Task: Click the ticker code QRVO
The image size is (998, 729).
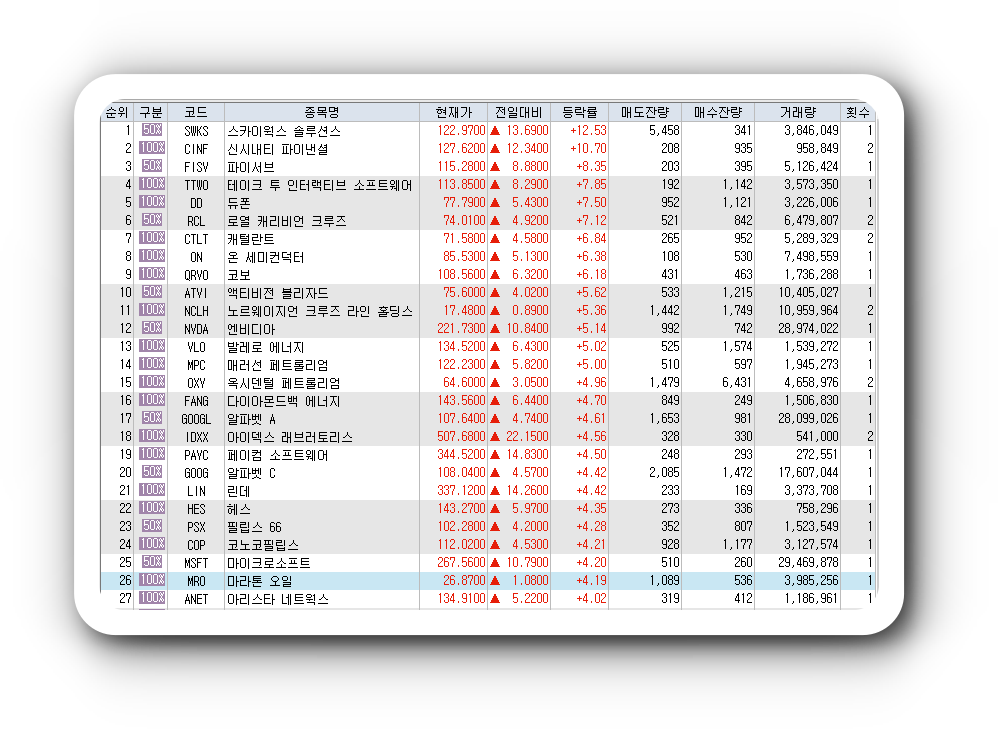Action: [x=196, y=275]
